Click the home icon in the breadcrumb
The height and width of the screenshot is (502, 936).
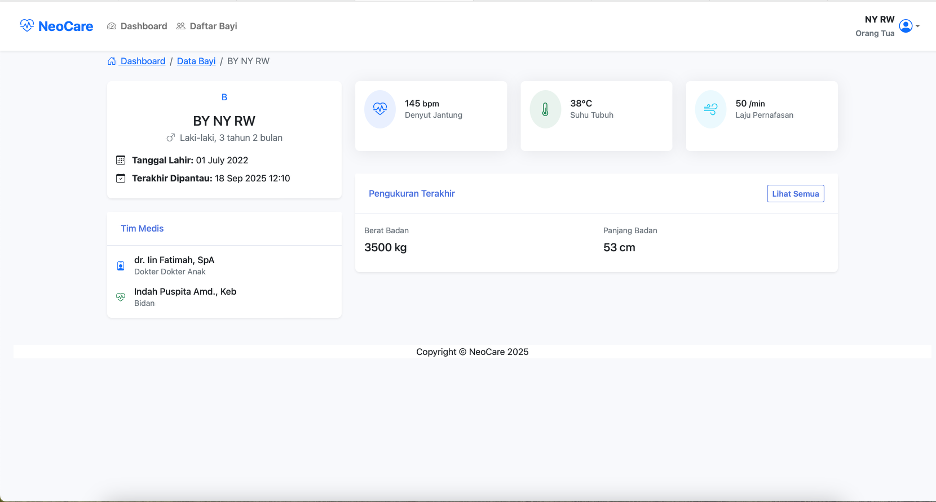coord(112,61)
